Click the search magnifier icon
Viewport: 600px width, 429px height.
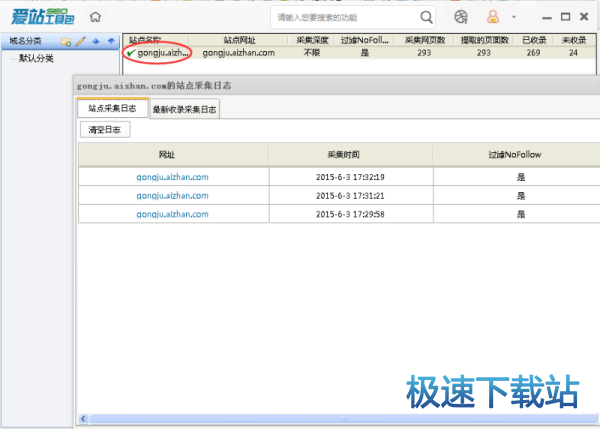426,17
